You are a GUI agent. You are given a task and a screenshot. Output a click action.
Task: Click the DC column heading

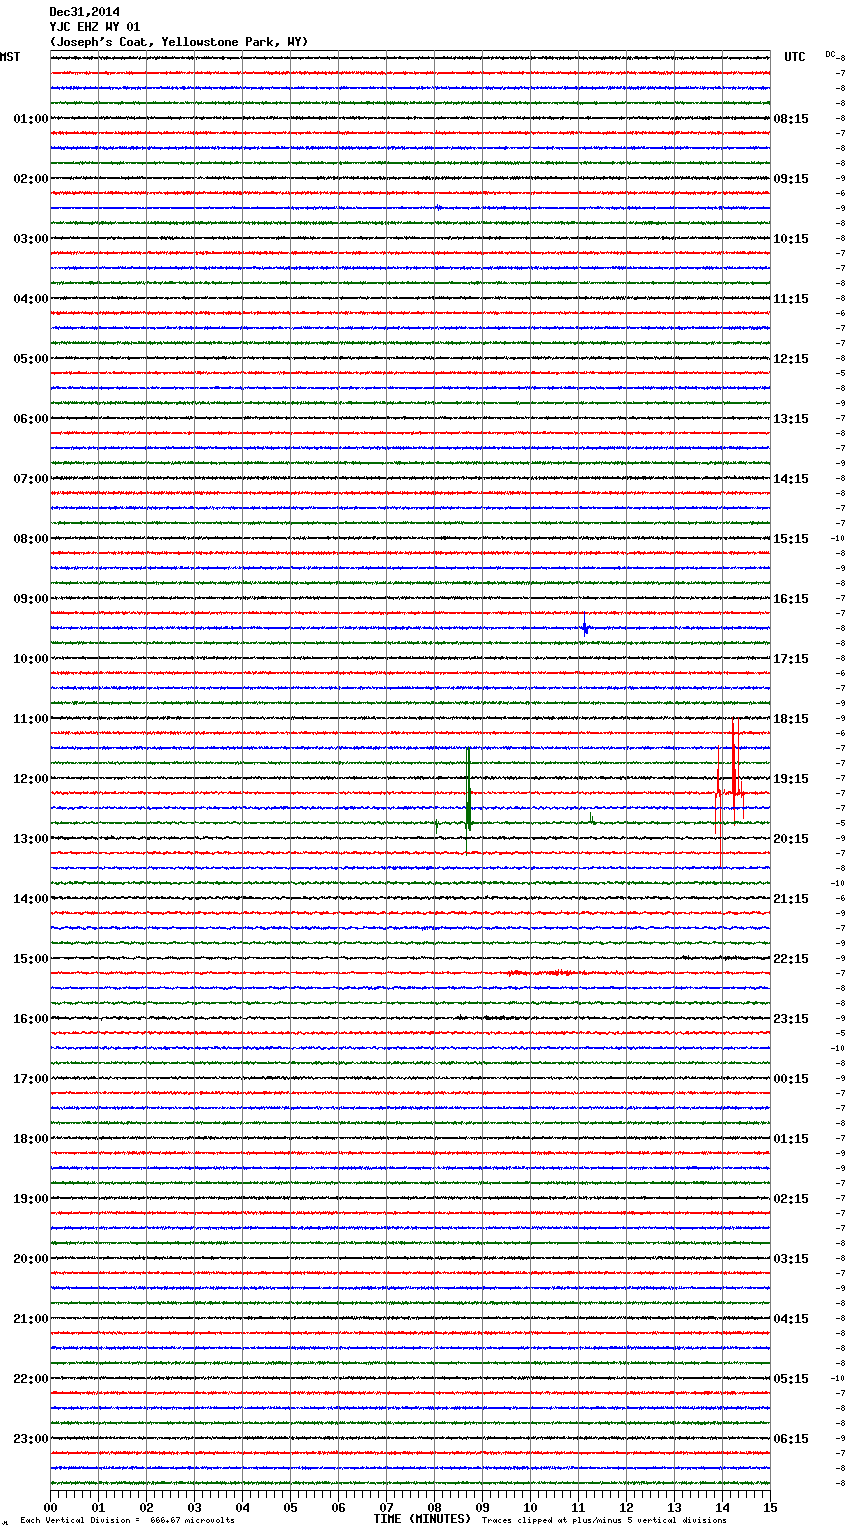[x=830, y=54]
